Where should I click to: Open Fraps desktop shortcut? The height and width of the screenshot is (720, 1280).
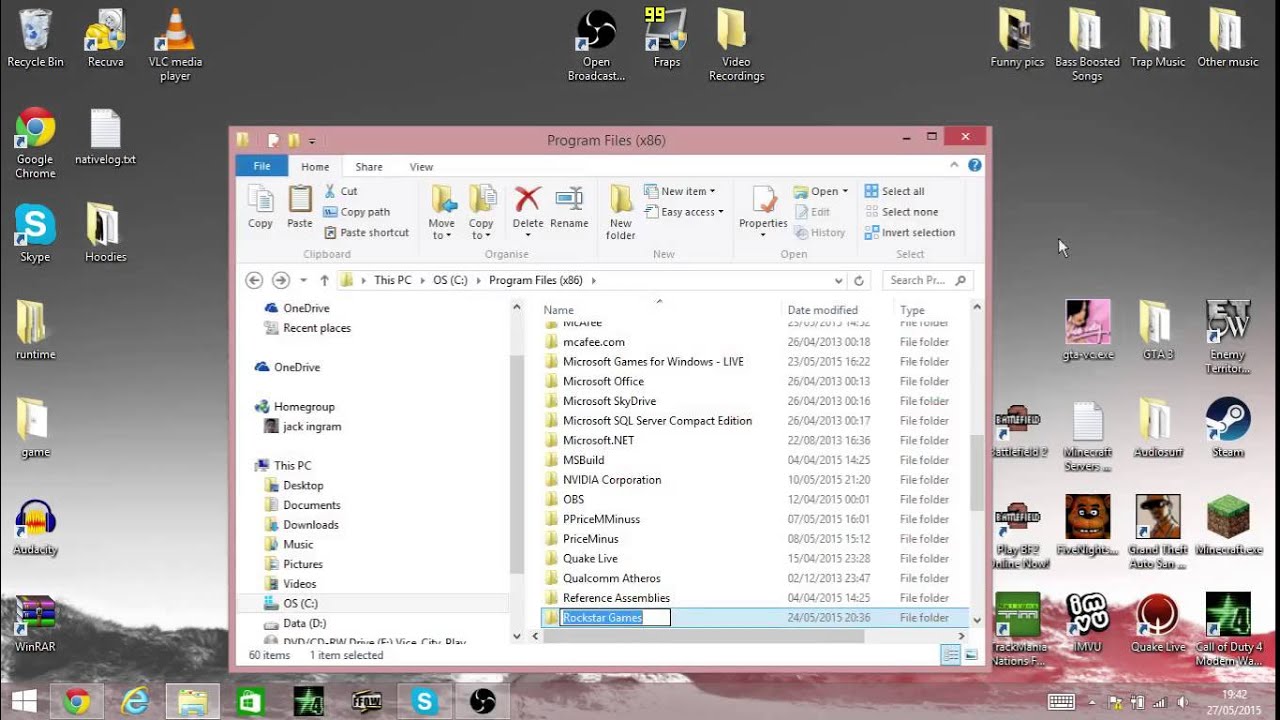(x=667, y=40)
